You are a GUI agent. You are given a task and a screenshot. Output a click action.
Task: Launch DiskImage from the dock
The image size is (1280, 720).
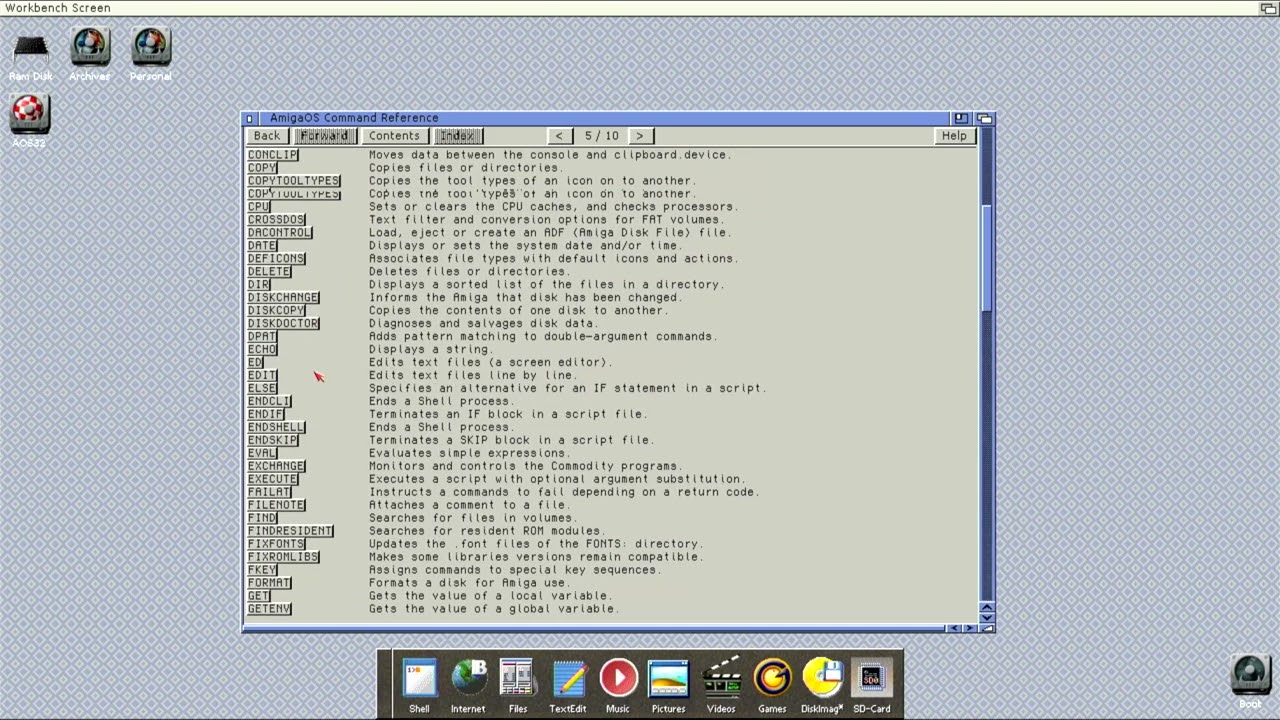tap(822, 687)
